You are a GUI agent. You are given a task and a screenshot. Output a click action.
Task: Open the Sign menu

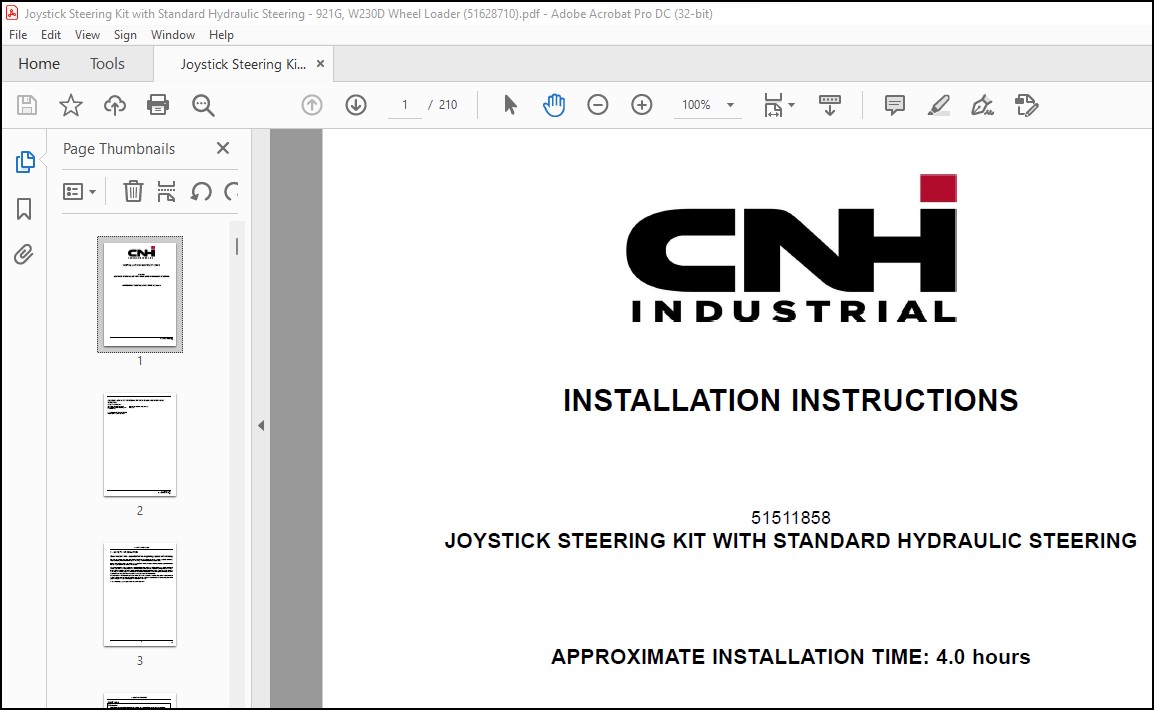(125, 35)
